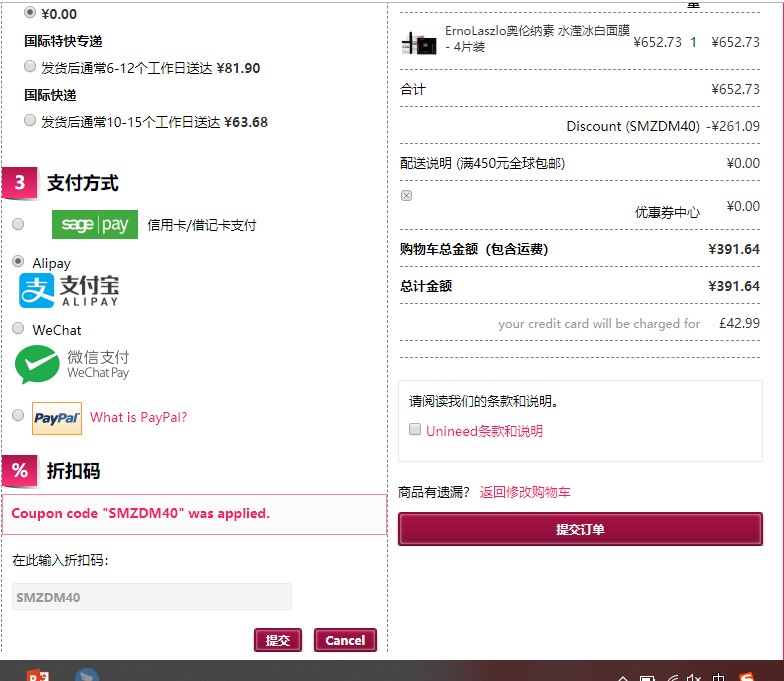Viewport: 784px width, 681px height.
Task: Click the green WeChat Pay logo
Action: [72, 364]
